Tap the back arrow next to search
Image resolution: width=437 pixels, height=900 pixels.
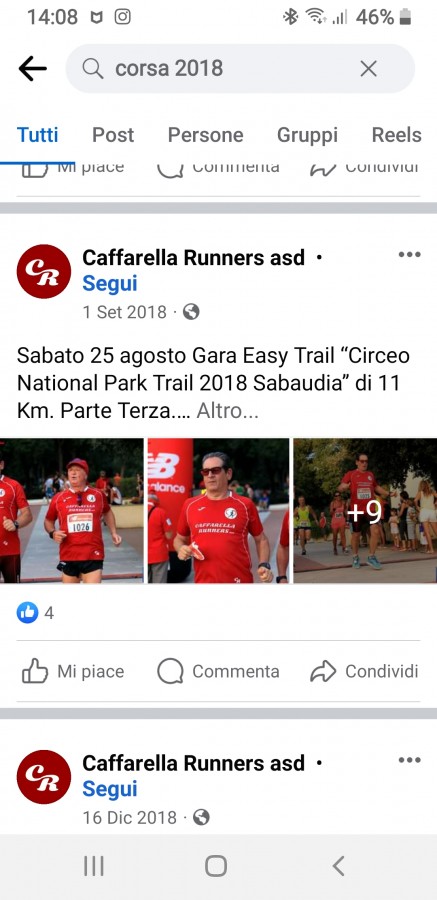33,69
